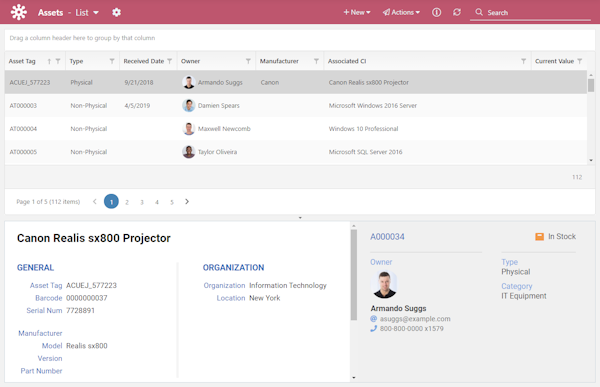The height and width of the screenshot is (387, 600).
Task: Open the info circle icon
Action: pyautogui.click(x=437, y=12)
